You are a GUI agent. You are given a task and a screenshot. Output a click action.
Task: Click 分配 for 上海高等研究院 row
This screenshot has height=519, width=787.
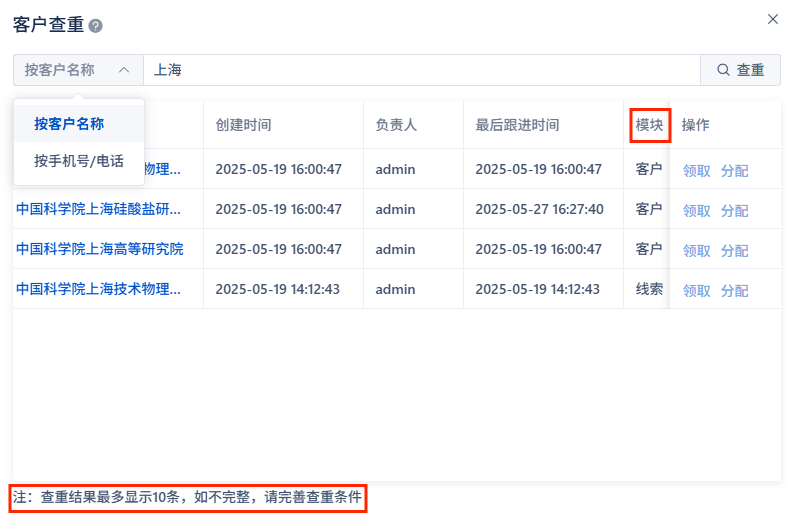[x=735, y=251]
